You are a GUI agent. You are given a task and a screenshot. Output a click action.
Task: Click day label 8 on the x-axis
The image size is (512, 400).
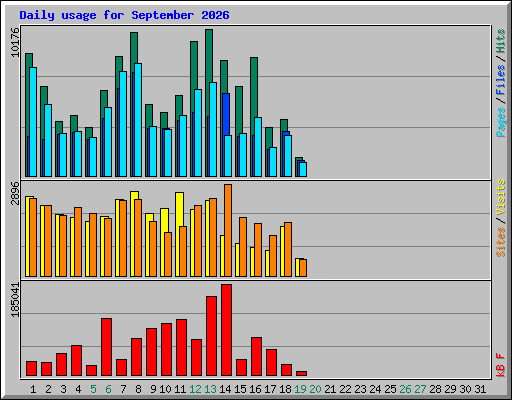point(138,389)
